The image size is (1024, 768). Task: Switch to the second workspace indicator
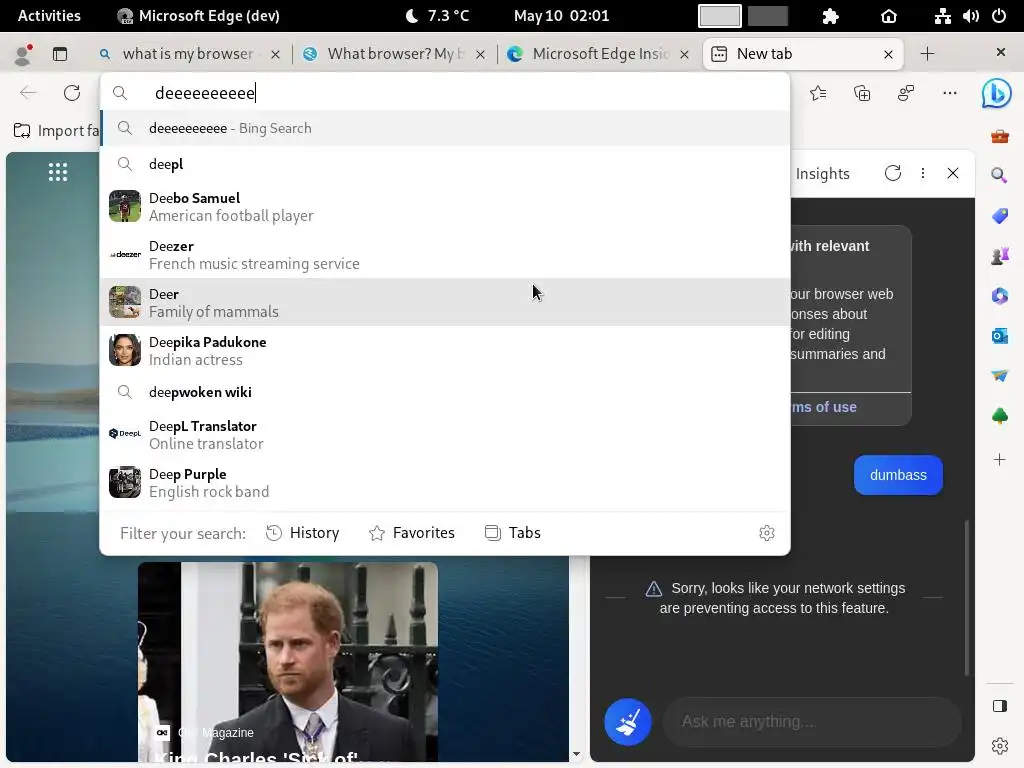click(x=767, y=16)
